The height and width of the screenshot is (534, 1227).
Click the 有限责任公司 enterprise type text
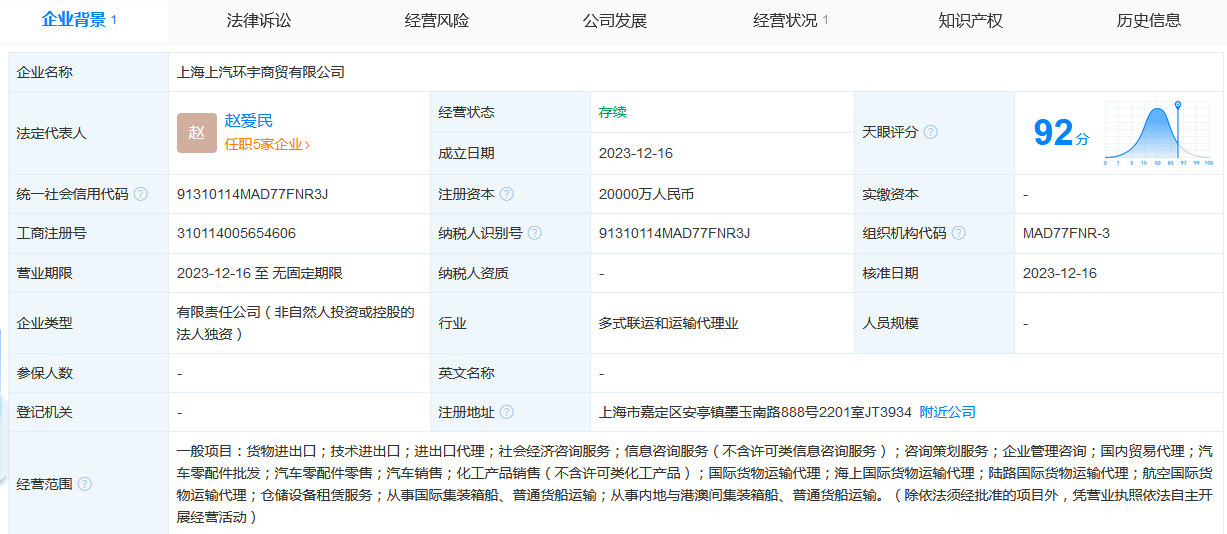pos(295,323)
